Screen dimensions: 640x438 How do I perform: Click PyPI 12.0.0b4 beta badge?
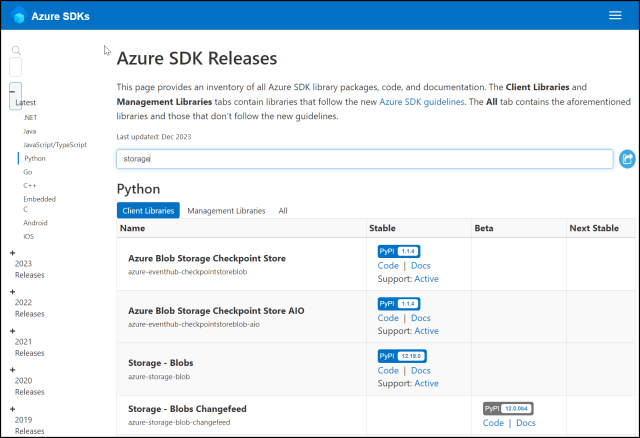[x=508, y=409]
